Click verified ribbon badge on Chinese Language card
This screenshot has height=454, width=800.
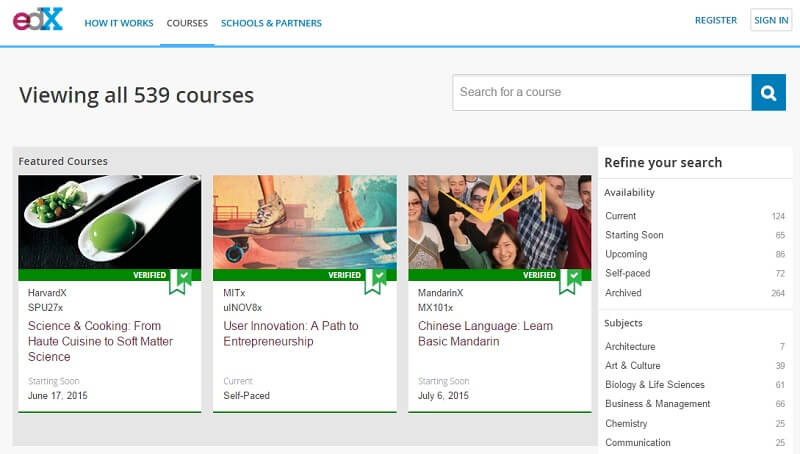570,282
